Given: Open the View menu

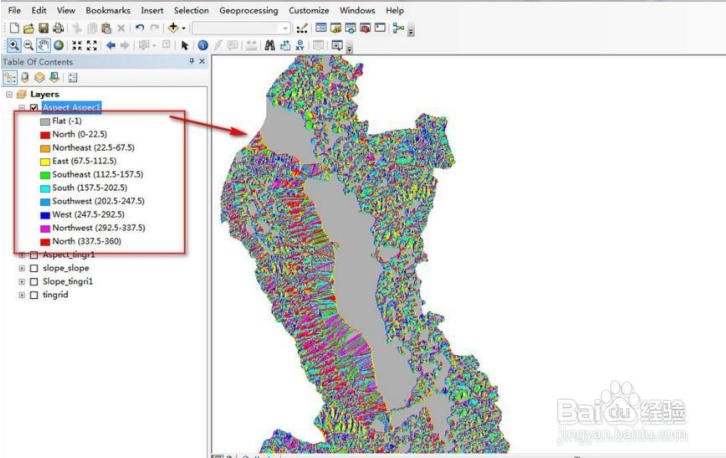Looking at the screenshot, I should point(66,10).
